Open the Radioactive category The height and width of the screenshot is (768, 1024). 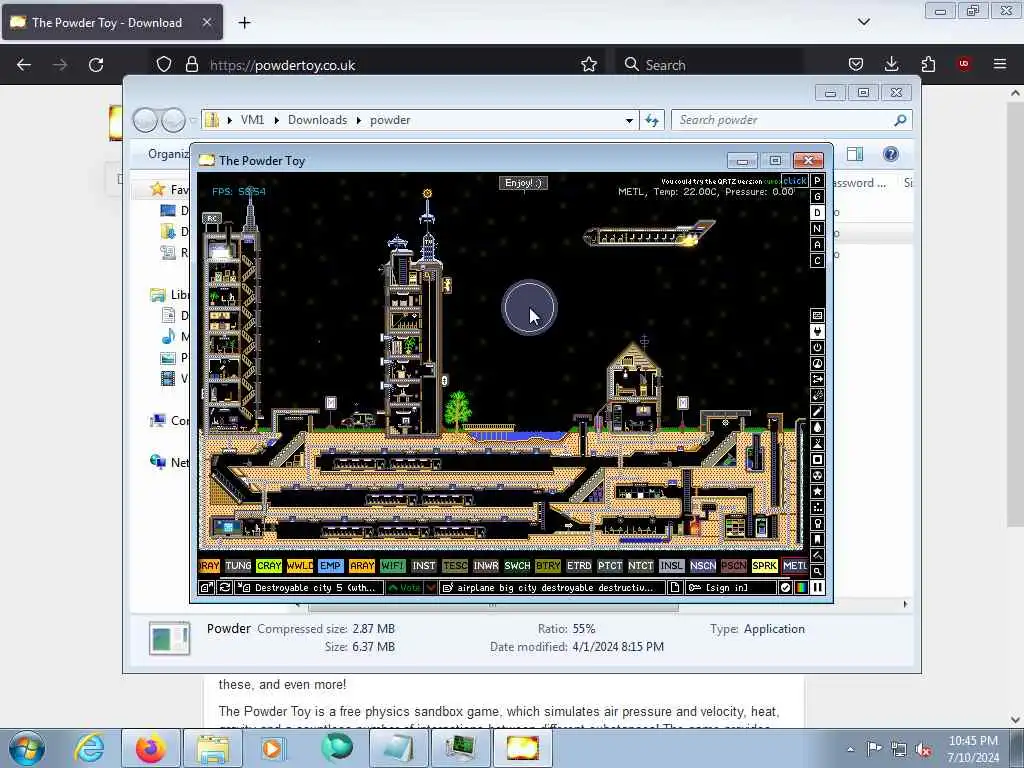(x=817, y=475)
